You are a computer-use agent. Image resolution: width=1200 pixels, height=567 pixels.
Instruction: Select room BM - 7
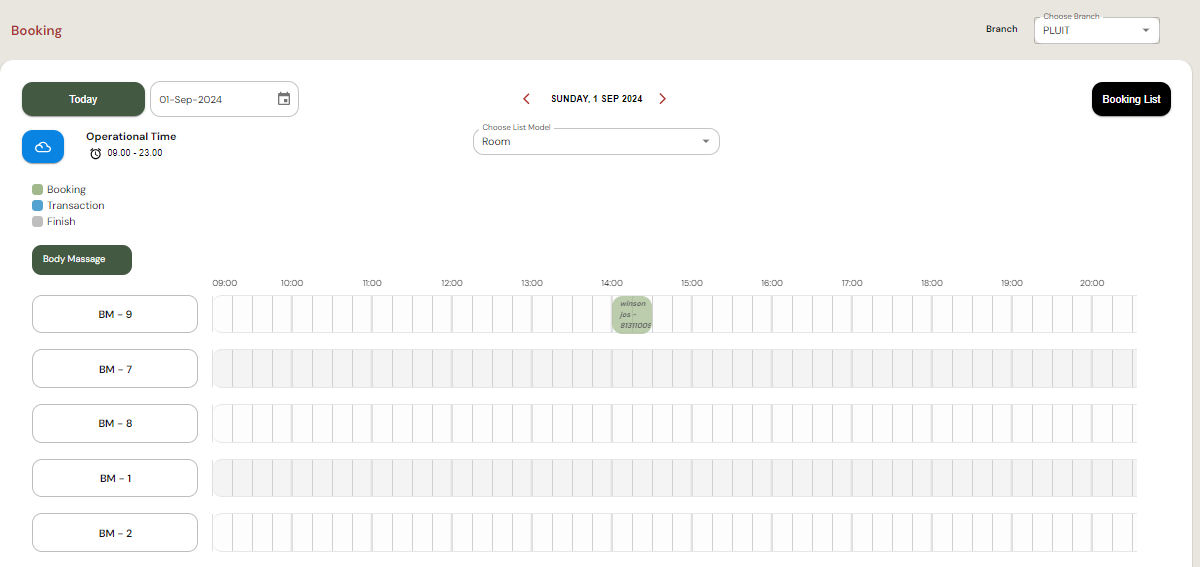pyautogui.click(x=115, y=369)
